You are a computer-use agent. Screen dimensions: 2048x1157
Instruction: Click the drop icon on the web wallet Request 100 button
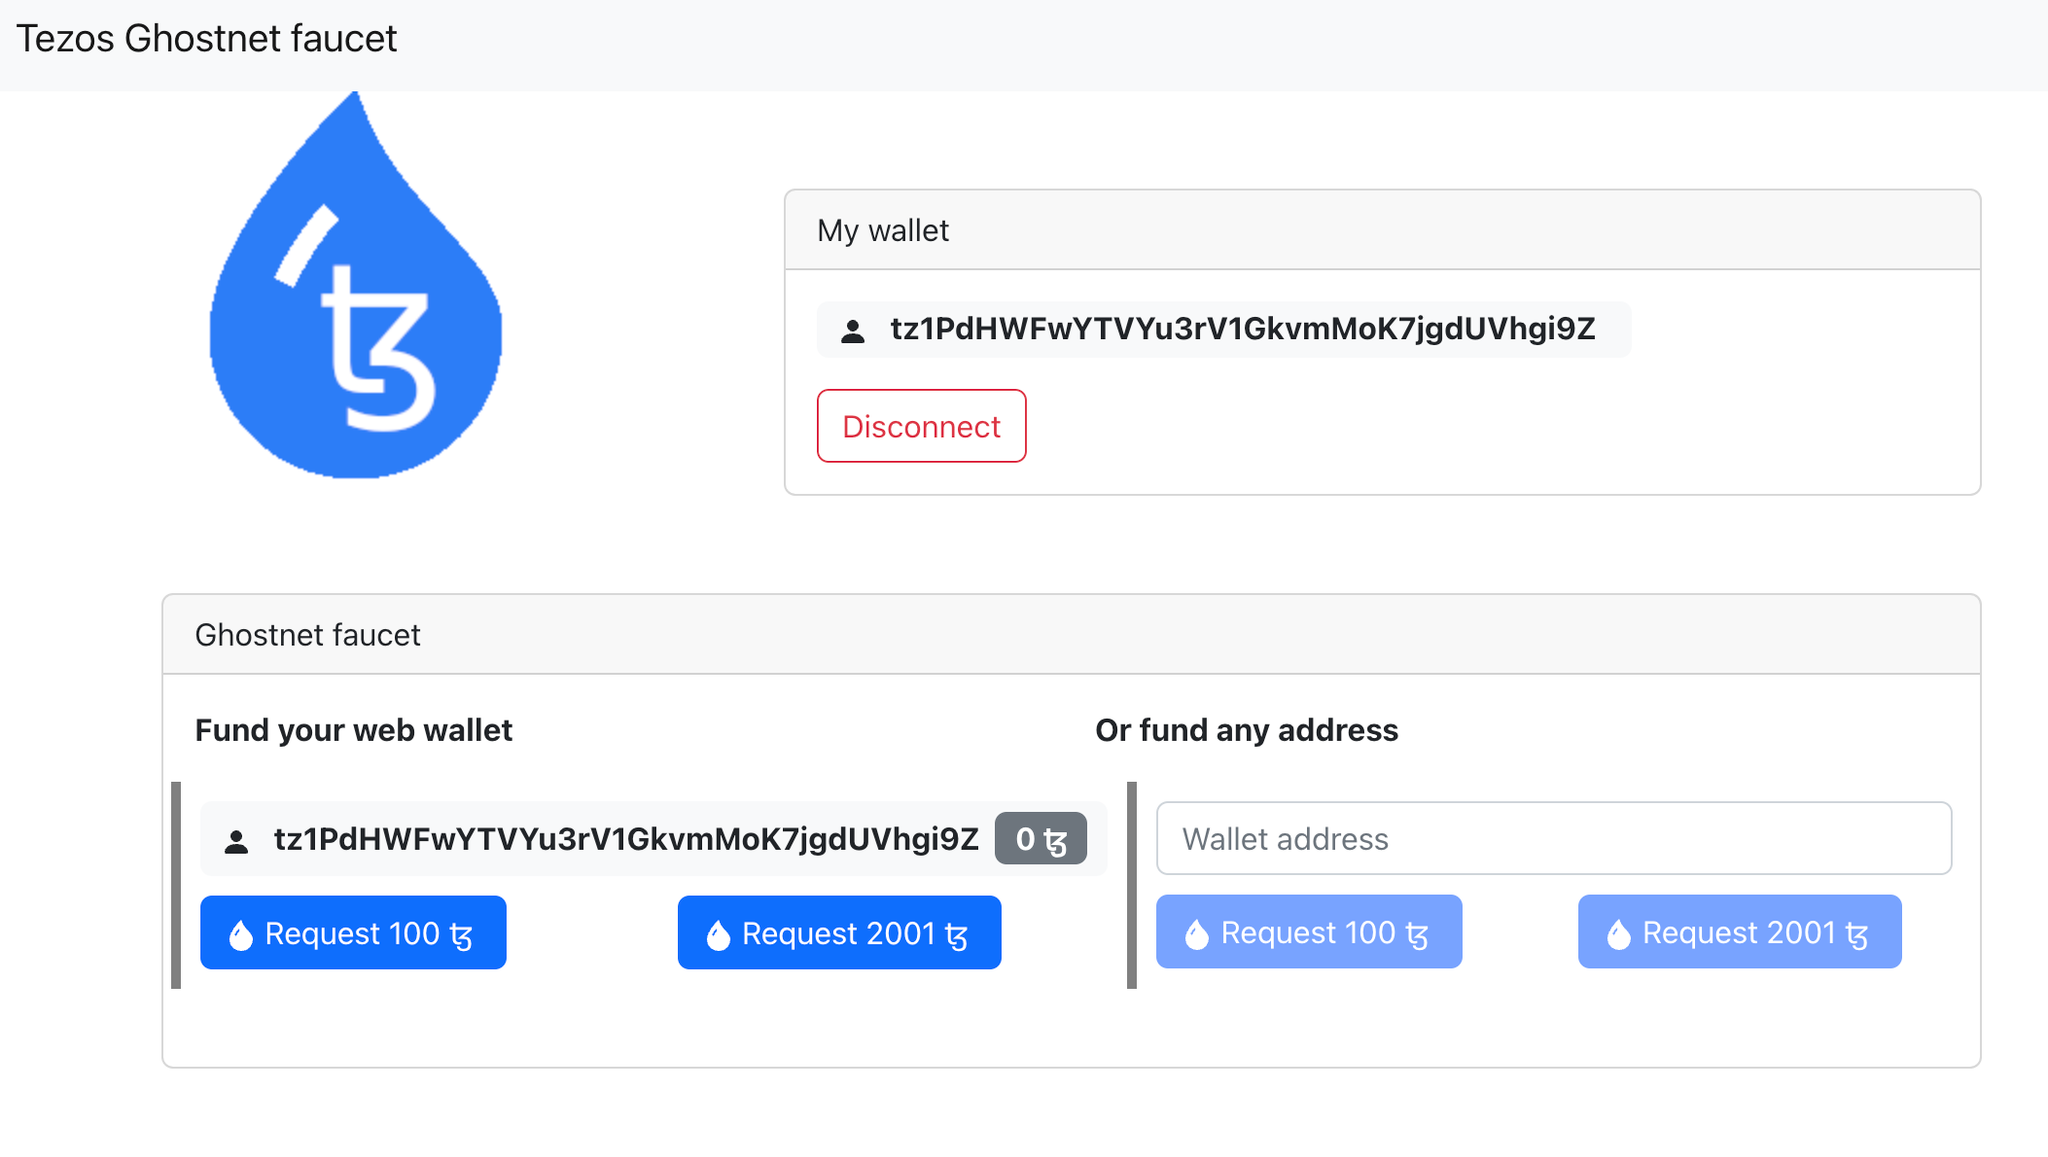click(241, 934)
